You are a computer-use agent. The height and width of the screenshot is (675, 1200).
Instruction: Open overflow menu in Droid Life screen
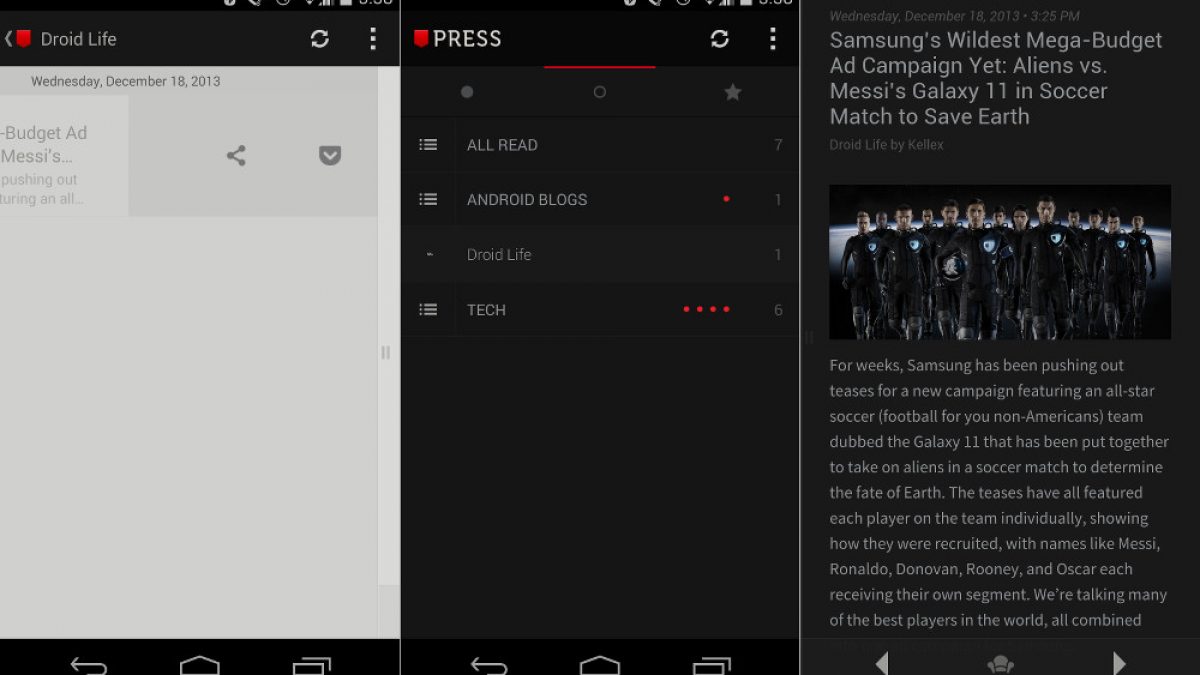click(x=373, y=39)
